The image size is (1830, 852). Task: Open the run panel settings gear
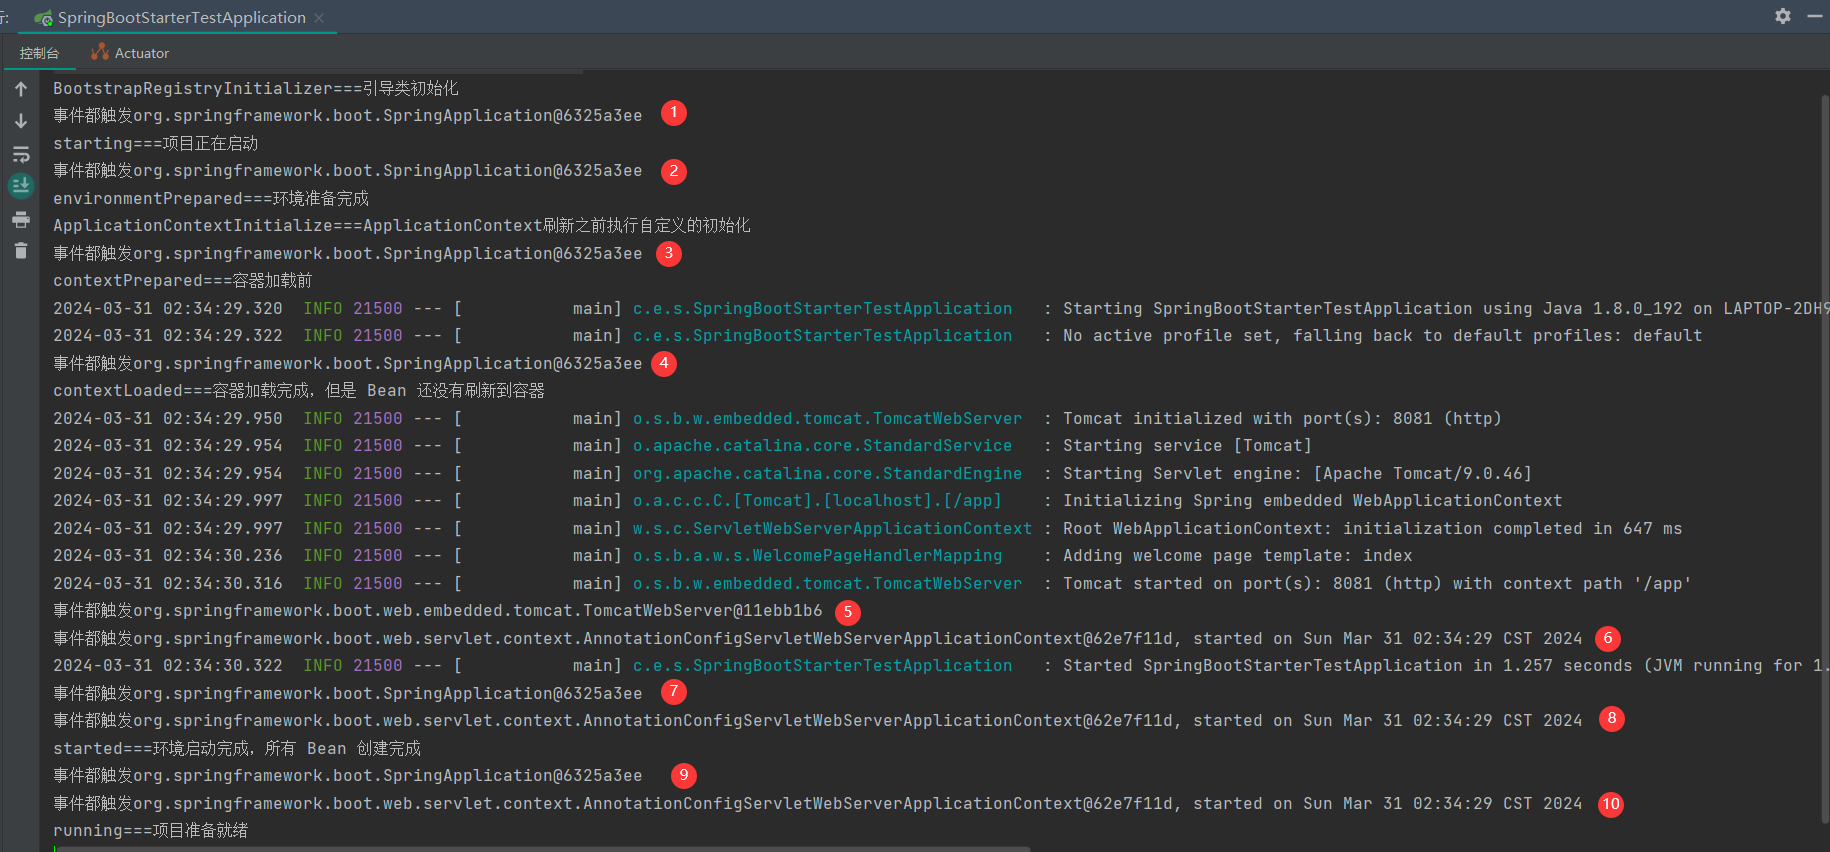point(1782,16)
